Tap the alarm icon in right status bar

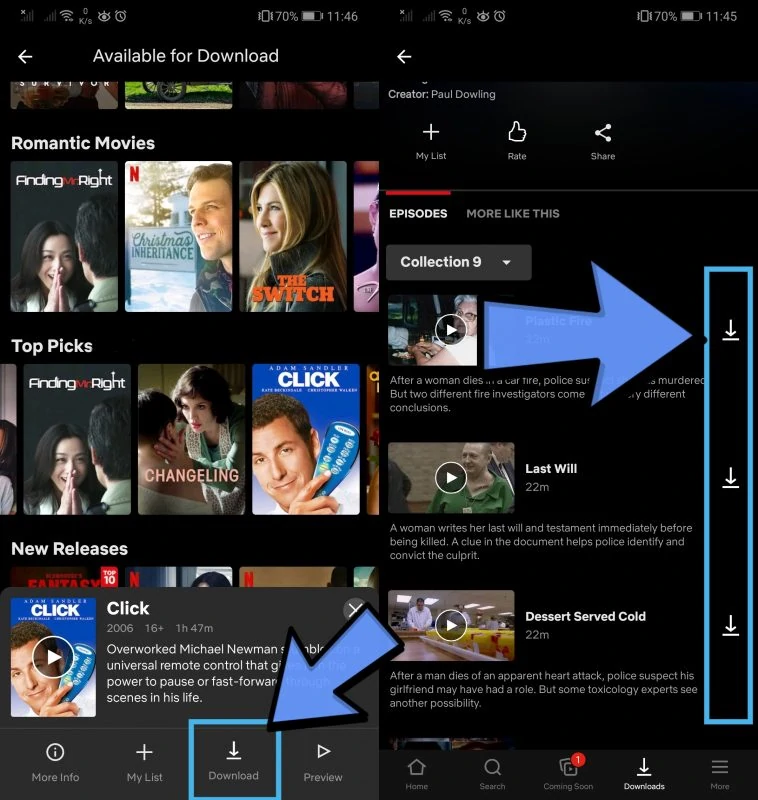tap(500, 16)
